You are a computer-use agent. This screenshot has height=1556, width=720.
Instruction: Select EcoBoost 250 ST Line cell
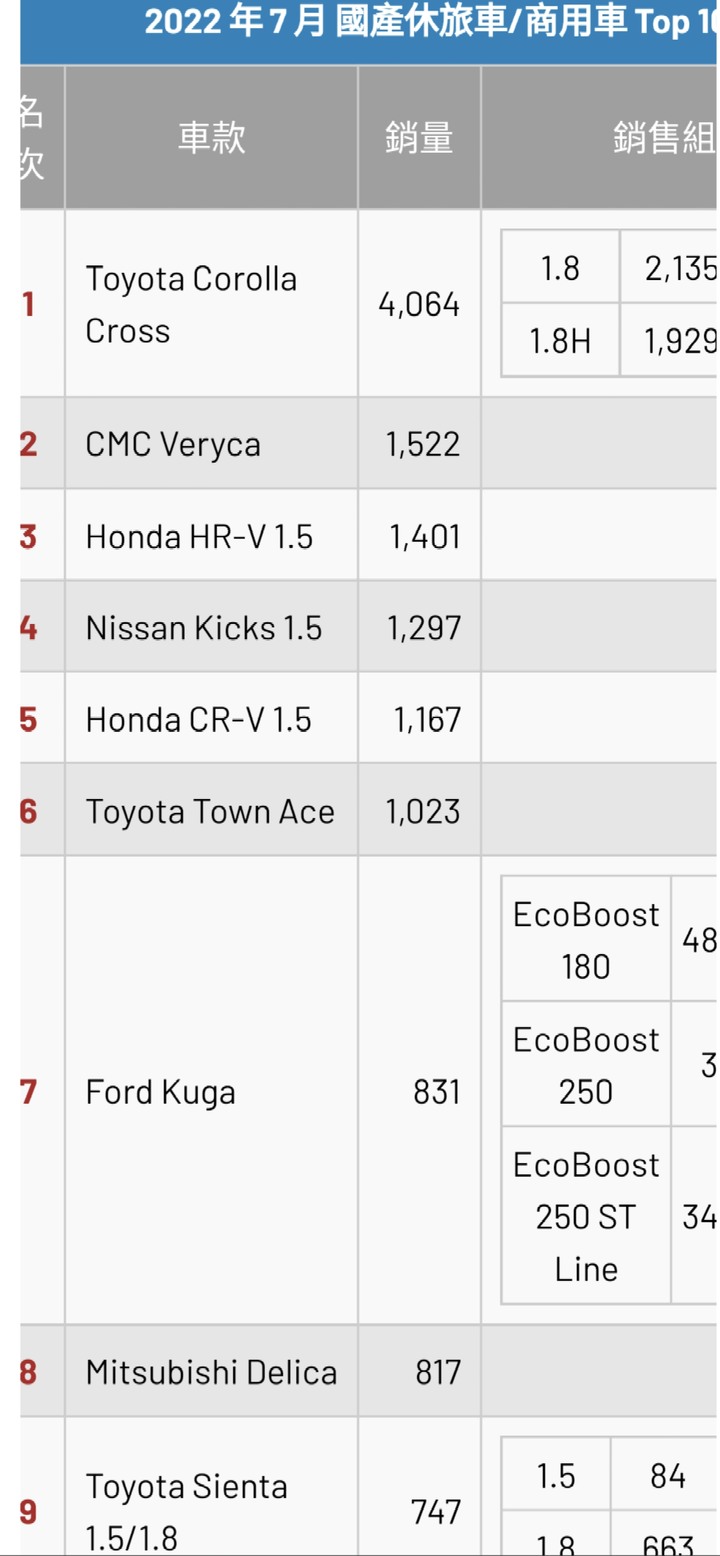click(586, 1216)
